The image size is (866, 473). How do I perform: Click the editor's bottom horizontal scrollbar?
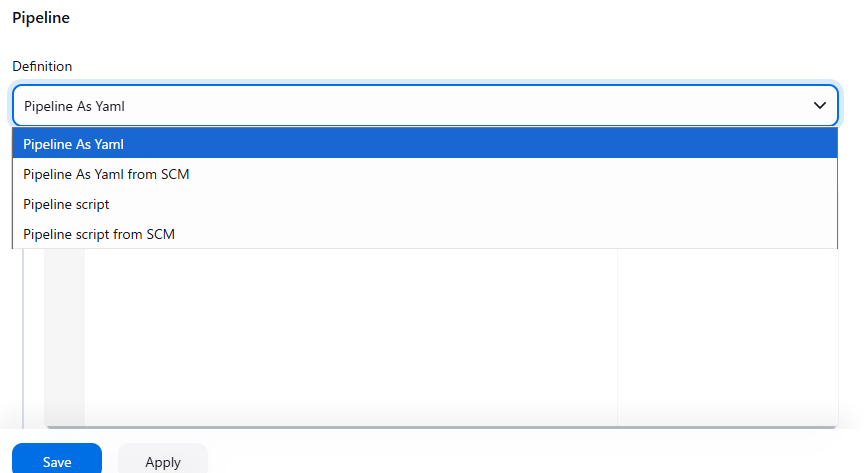440,426
